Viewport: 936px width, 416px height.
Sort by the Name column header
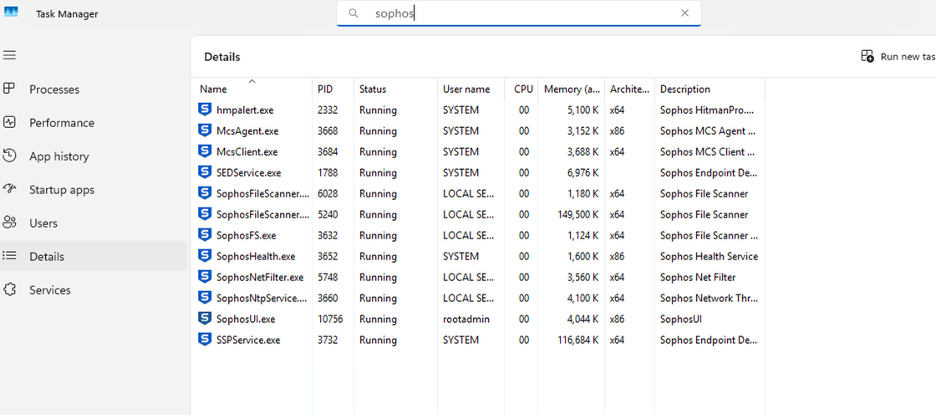click(x=213, y=89)
